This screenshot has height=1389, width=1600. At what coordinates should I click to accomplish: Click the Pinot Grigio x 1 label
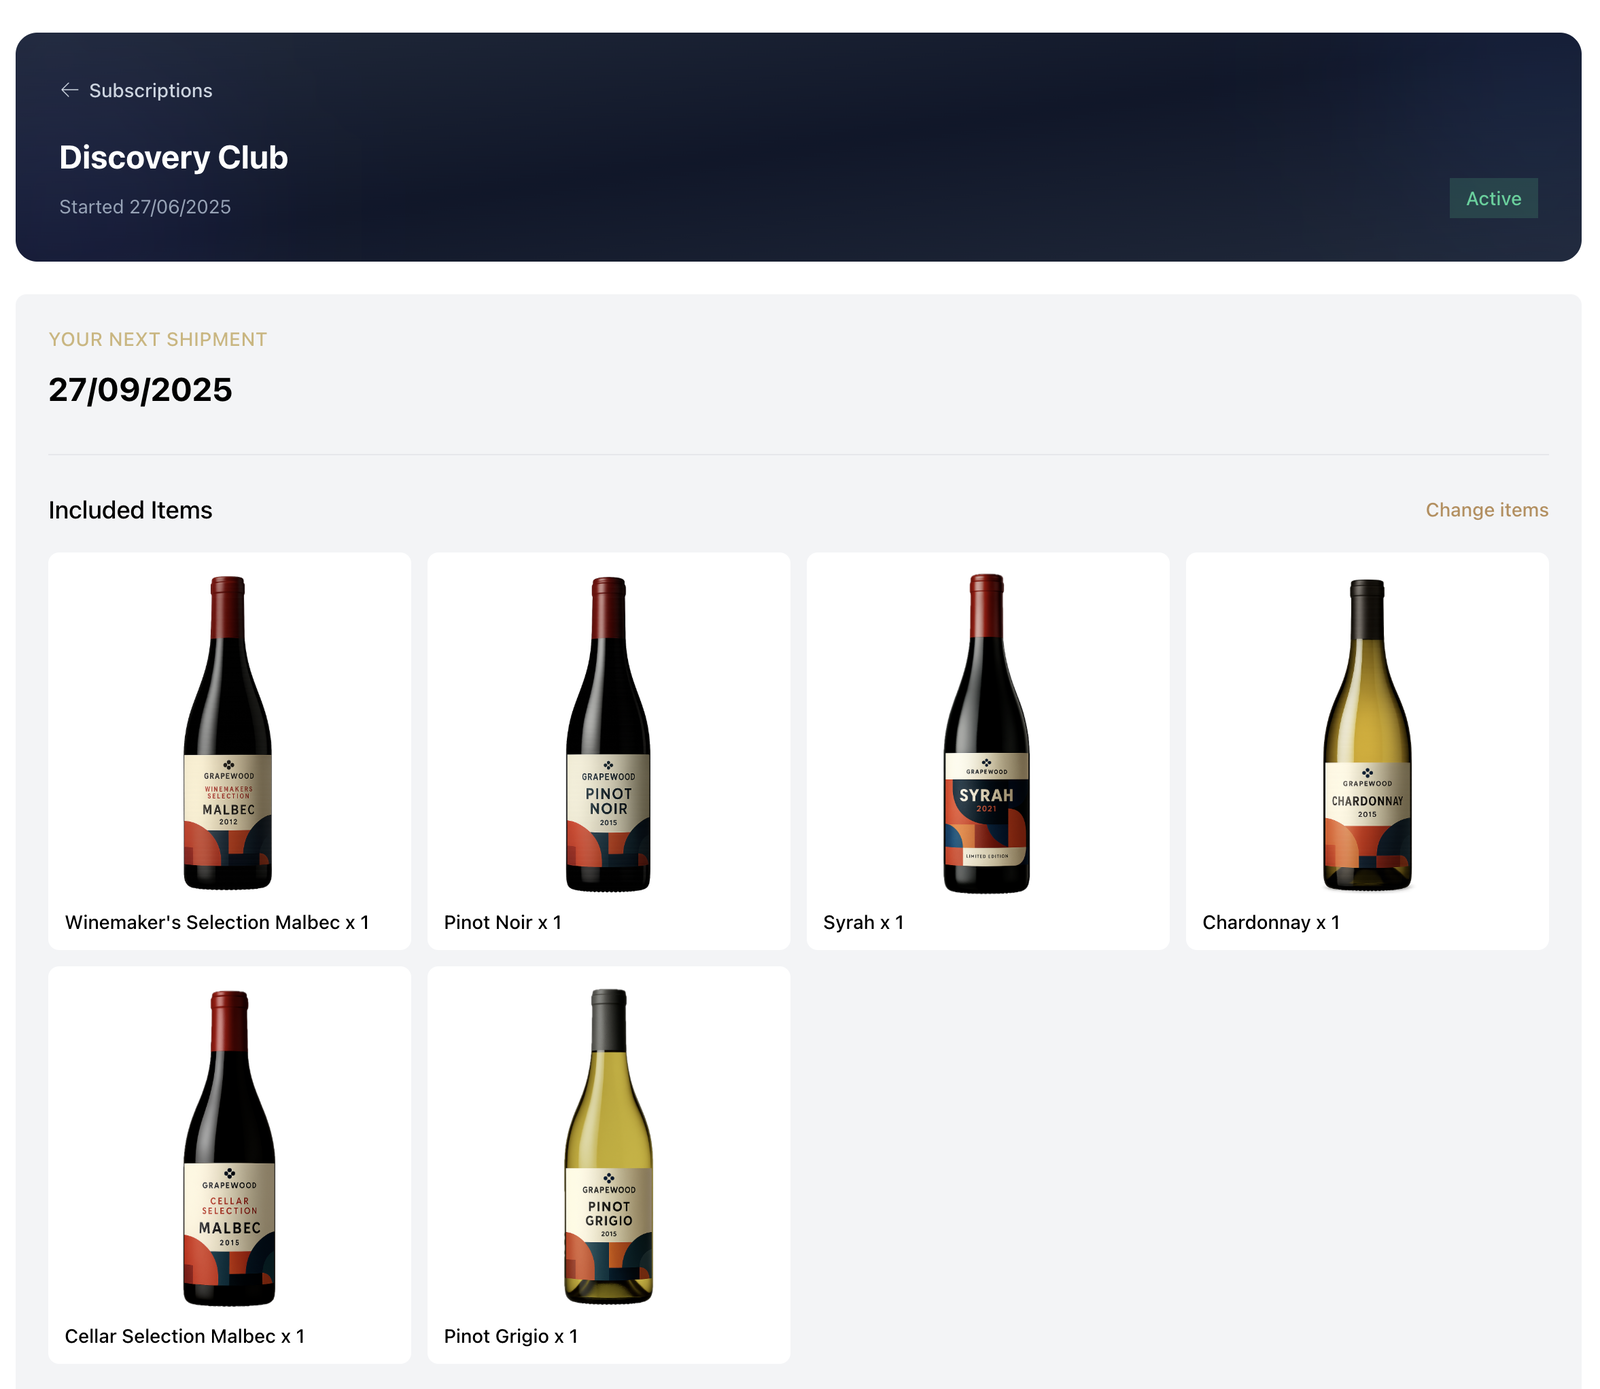511,1336
